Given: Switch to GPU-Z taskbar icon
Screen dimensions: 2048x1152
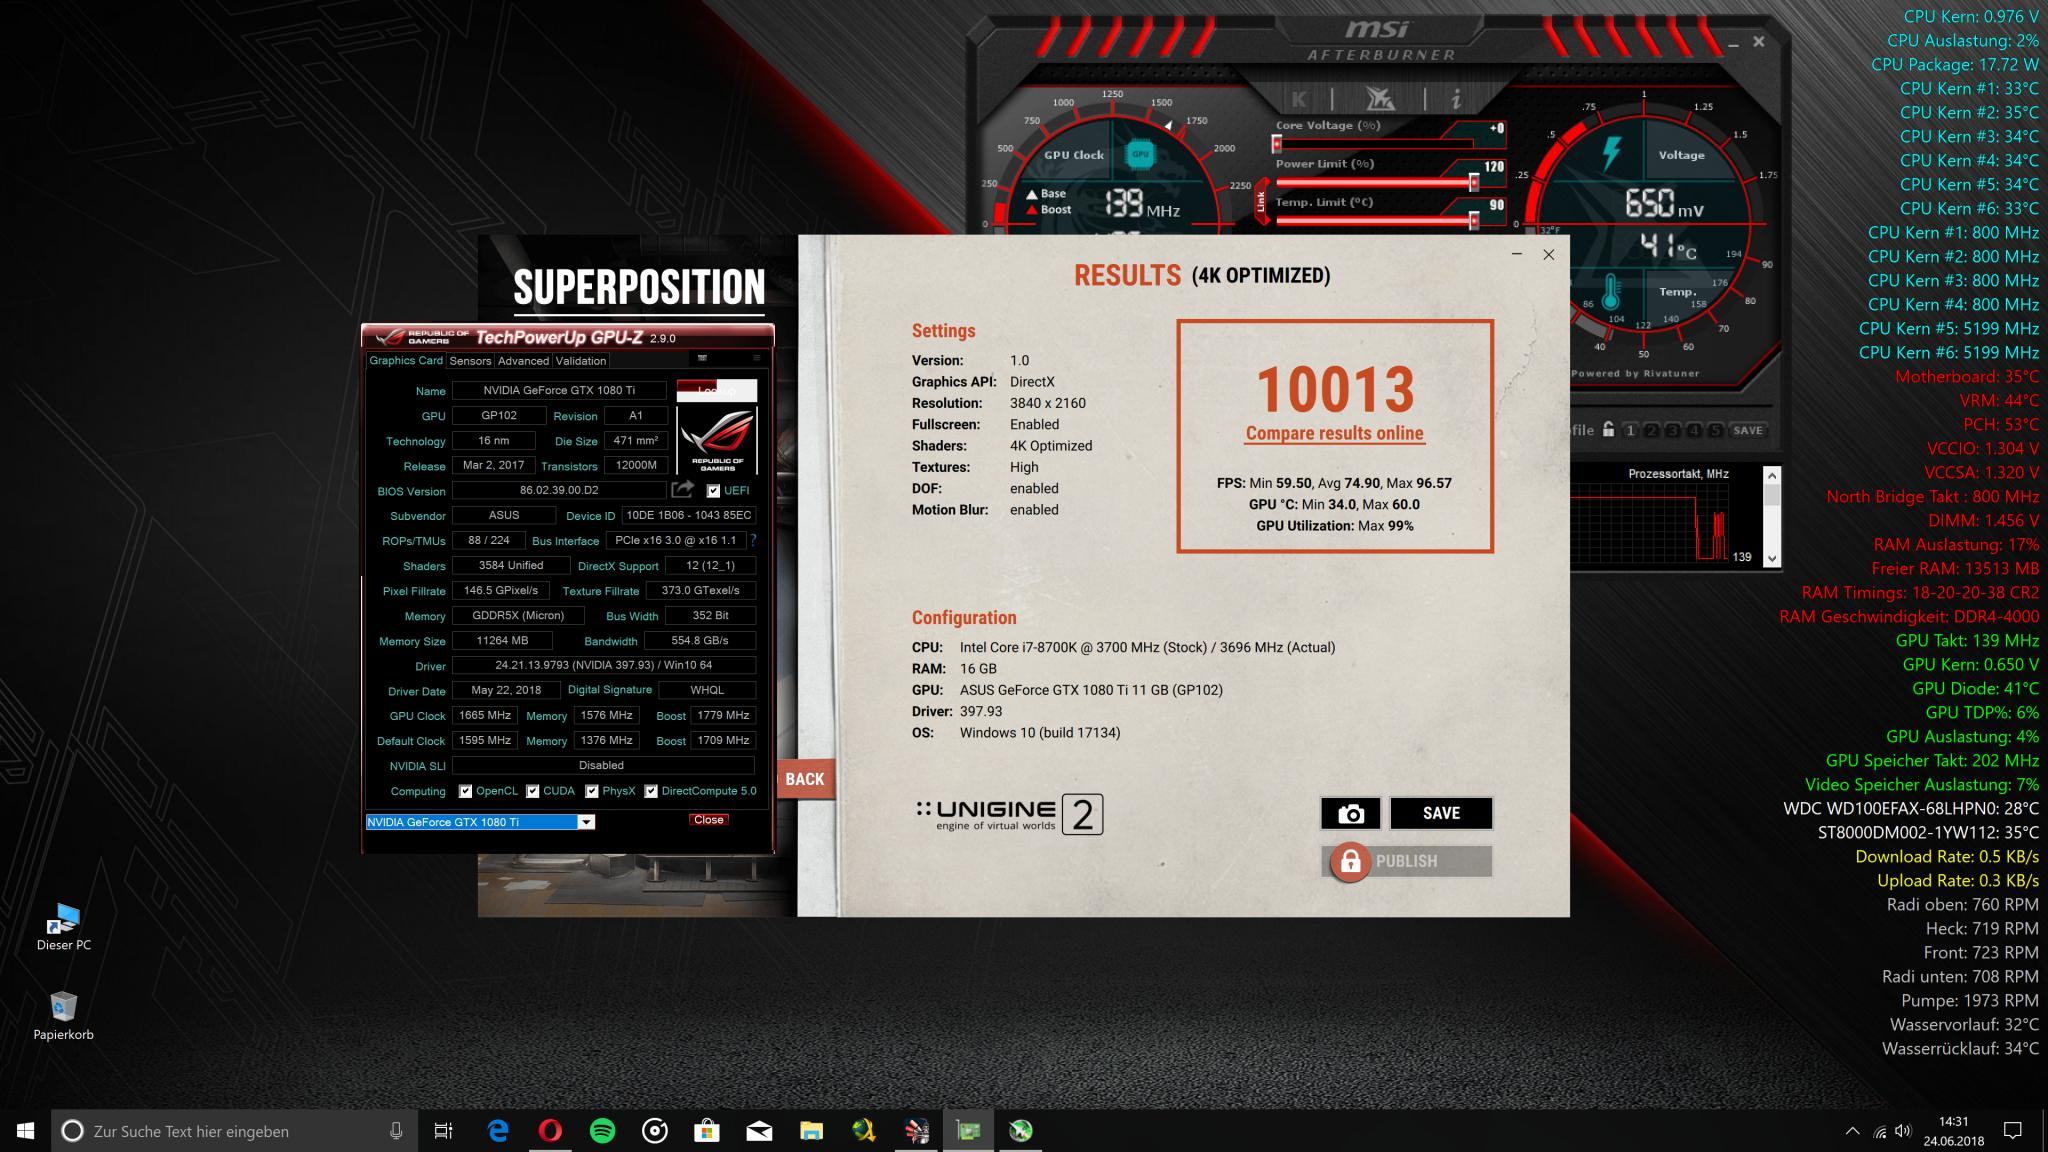Looking at the screenshot, I should (x=968, y=1131).
